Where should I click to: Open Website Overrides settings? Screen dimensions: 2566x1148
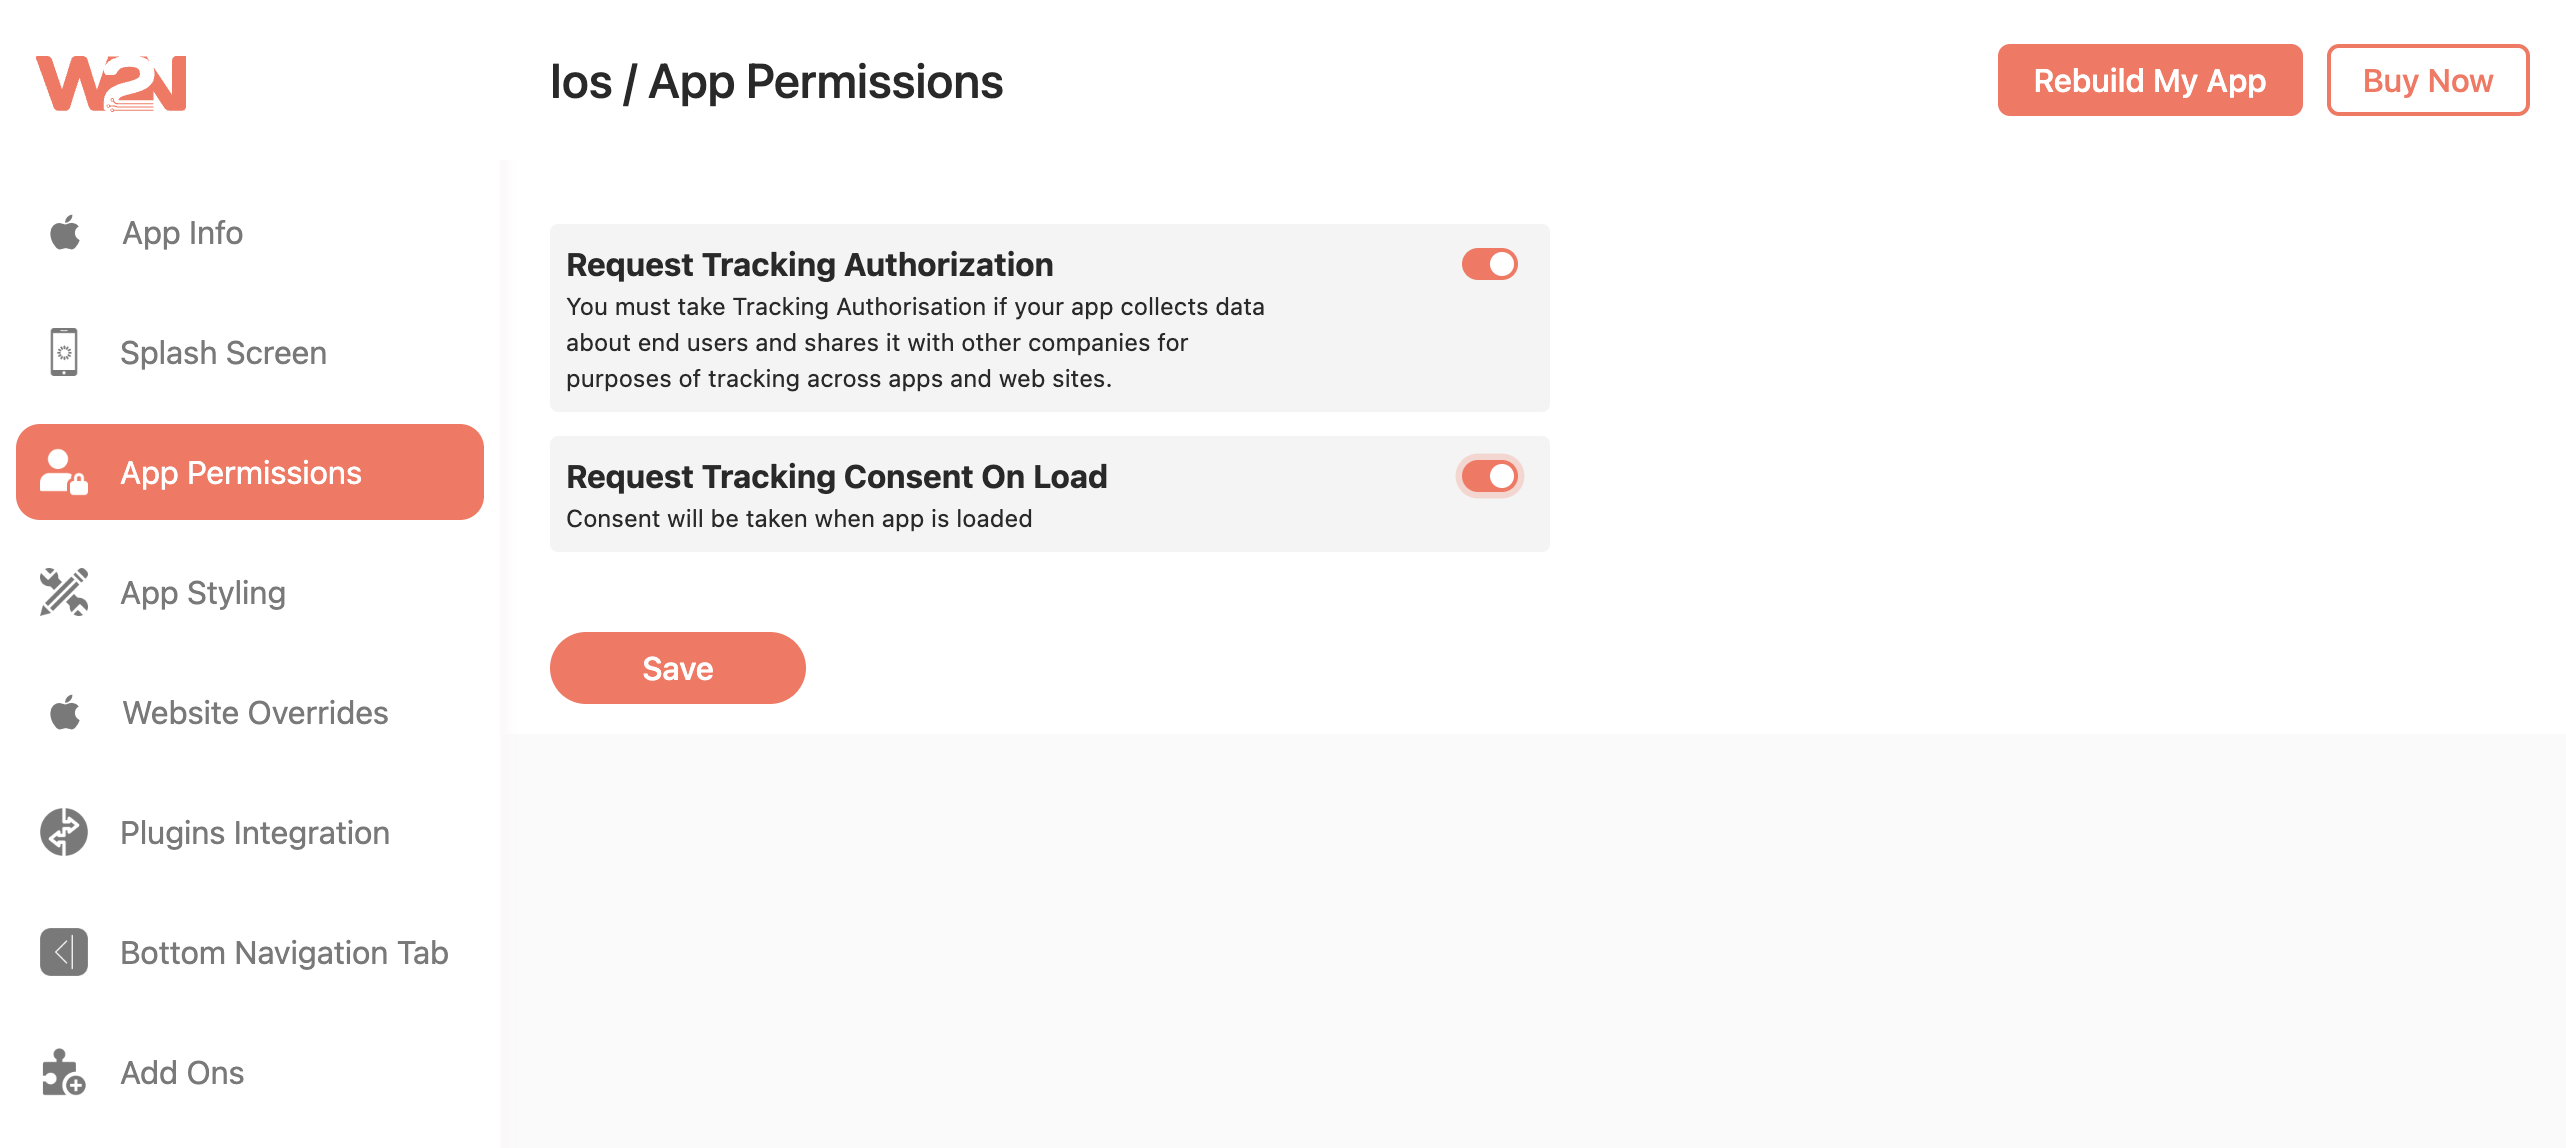click(x=255, y=713)
